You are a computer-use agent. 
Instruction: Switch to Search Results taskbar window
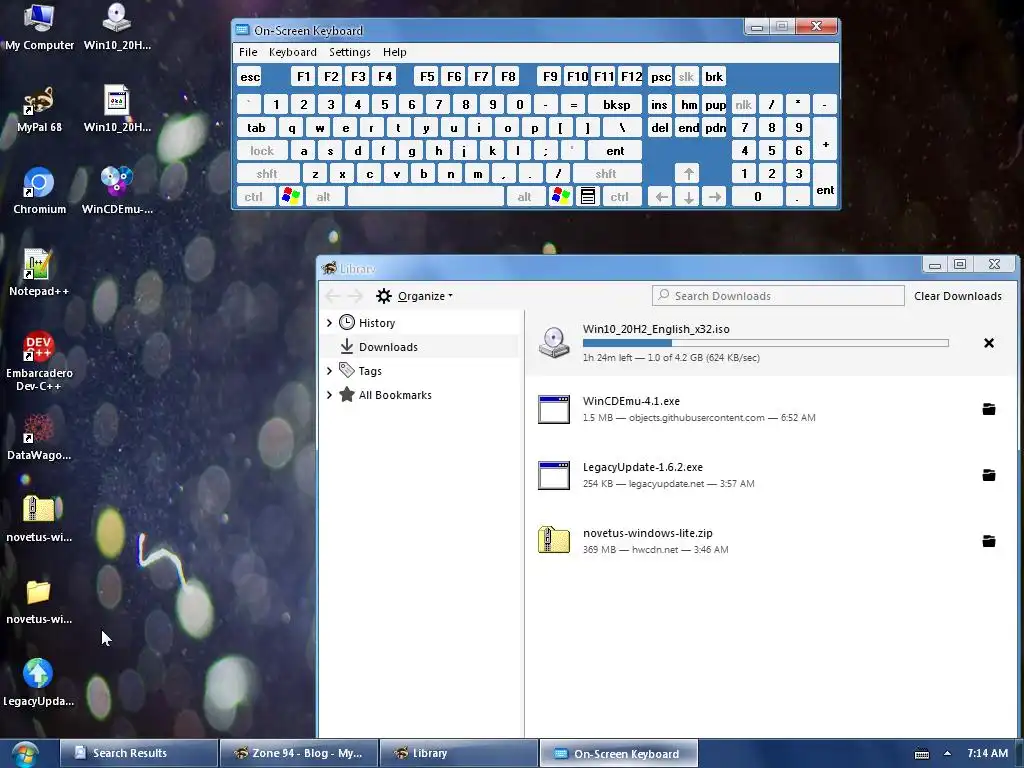pos(138,753)
